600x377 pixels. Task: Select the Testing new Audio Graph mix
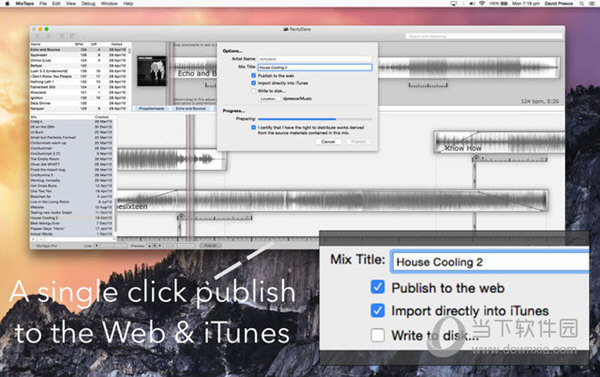point(72,212)
